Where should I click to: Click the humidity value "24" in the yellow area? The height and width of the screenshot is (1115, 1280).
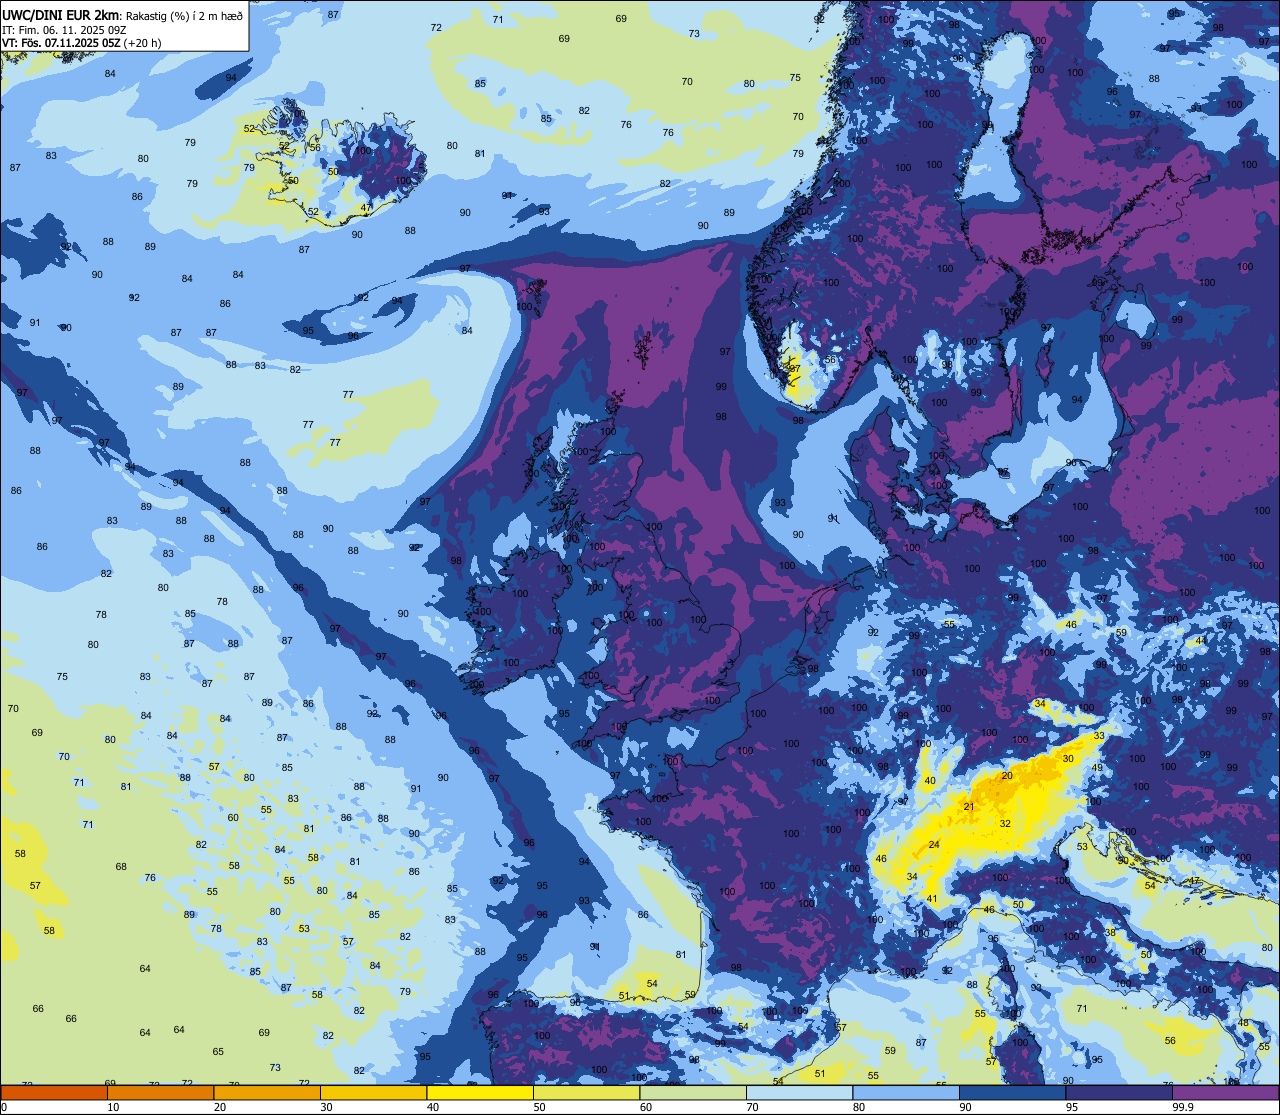point(934,845)
